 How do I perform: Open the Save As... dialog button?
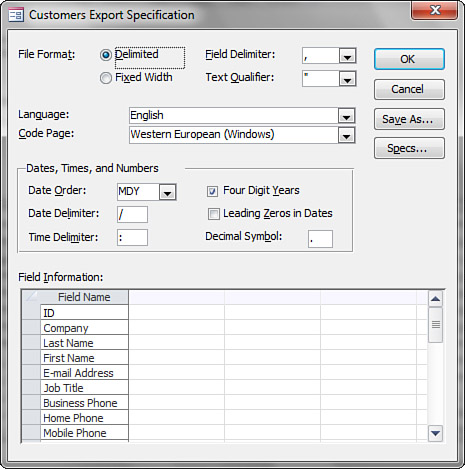pos(409,119)
